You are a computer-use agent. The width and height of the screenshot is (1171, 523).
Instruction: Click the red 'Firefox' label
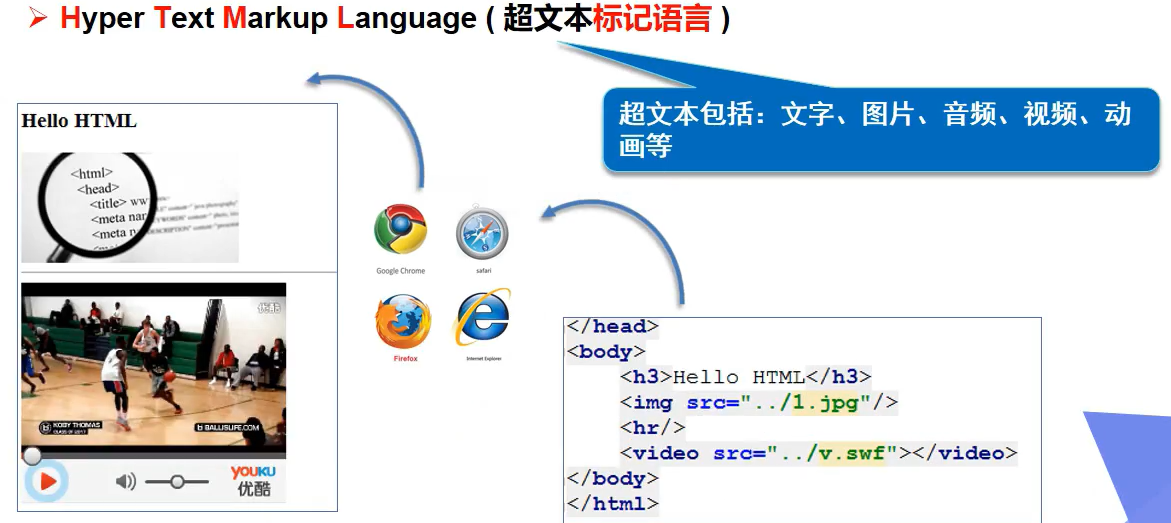tap(406, 359)
